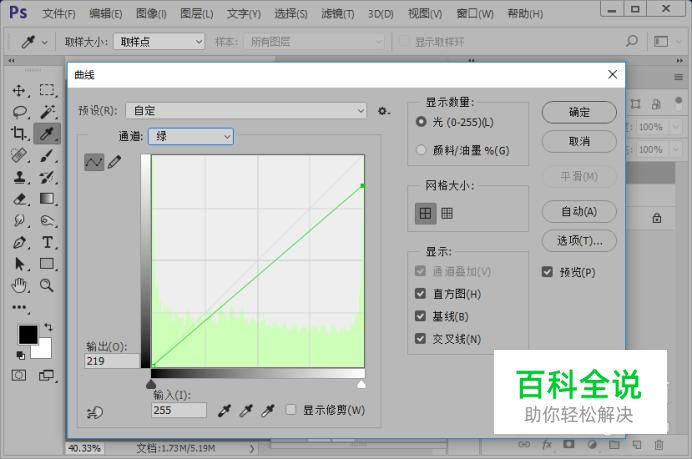Select the Rectangle shape tool

[47, 264]
